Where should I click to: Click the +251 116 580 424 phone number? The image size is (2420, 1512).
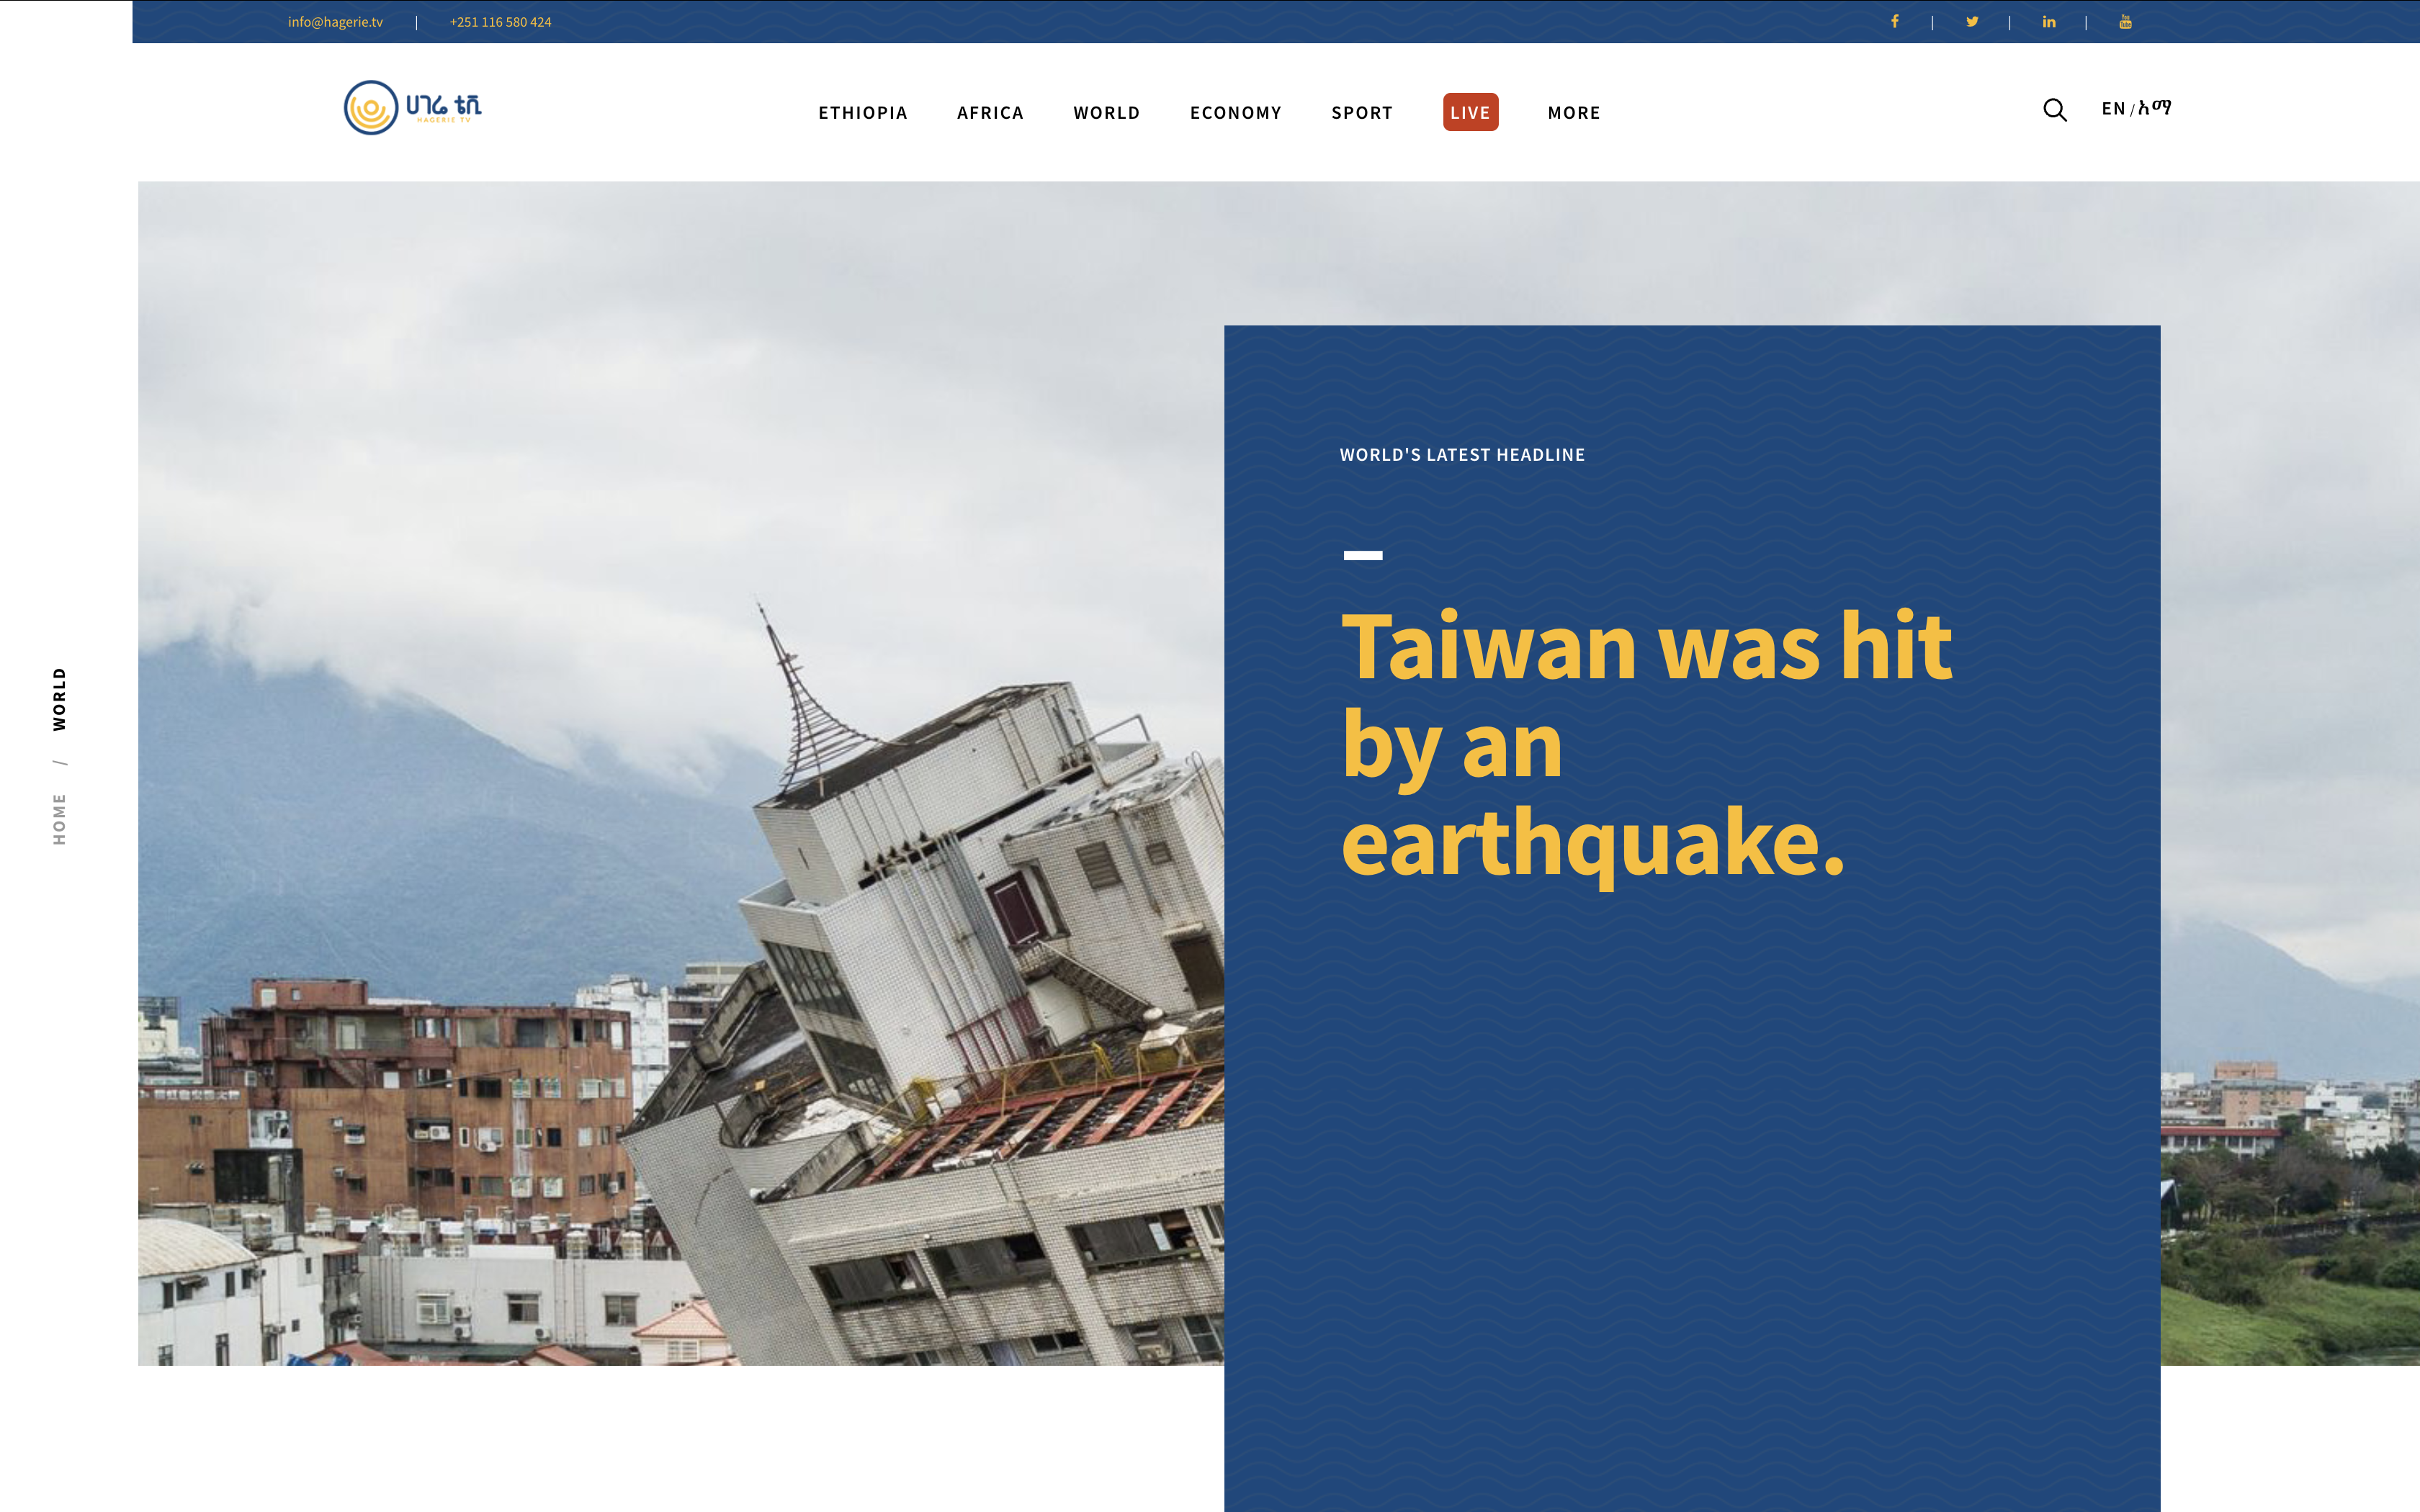pyautogui.click(x=500, y=22)
